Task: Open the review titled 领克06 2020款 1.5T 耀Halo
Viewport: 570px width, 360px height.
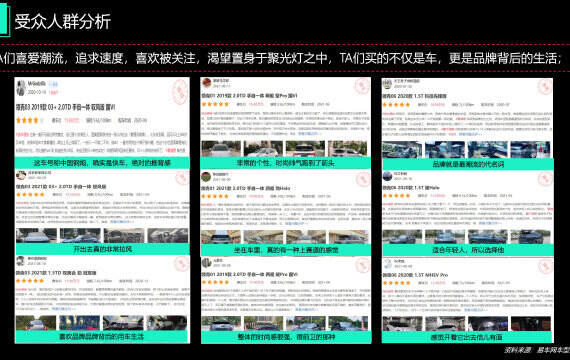Action: 411,188
